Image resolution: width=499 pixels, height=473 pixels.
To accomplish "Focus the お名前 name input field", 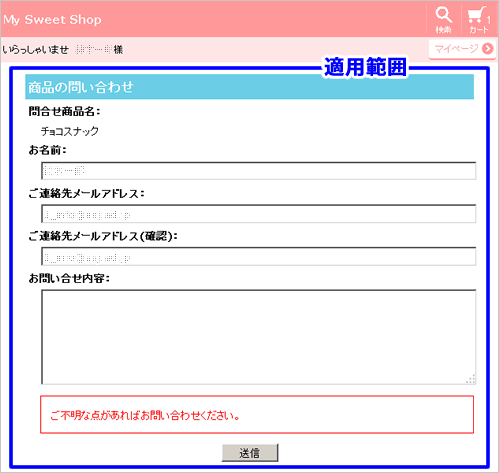I will point(259,171).
